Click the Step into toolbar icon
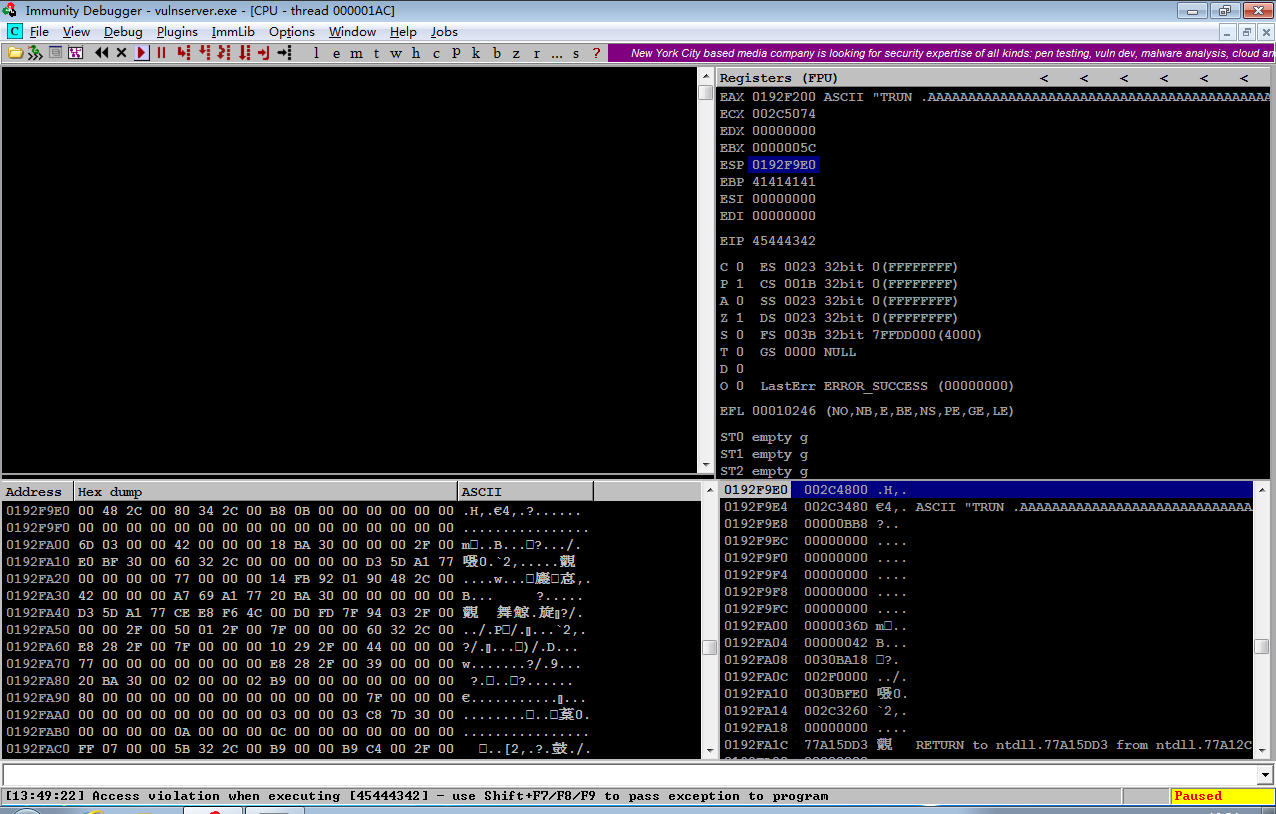This screenshot has height=814, width=1276. (183, 53)
